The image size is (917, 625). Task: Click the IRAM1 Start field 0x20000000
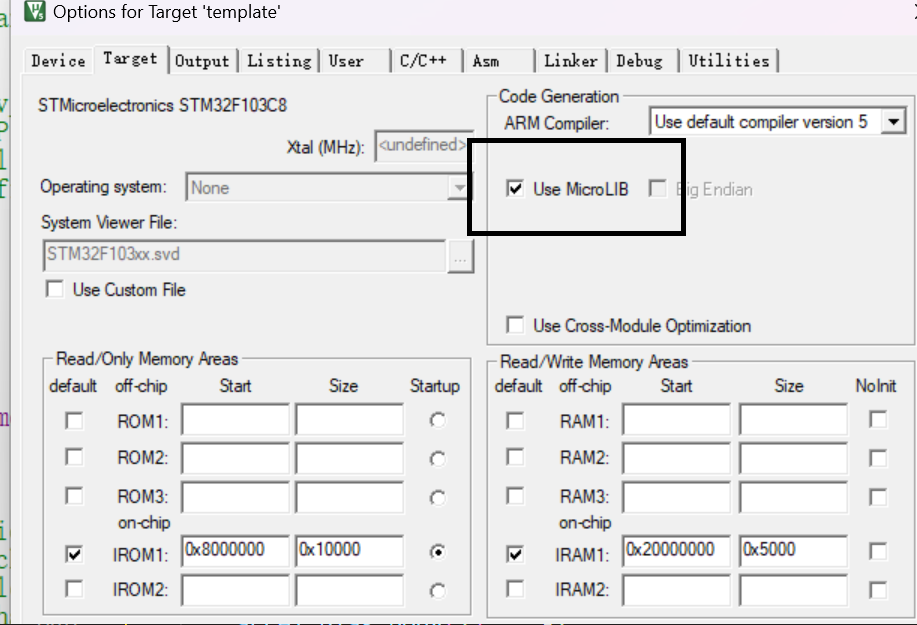677,550
